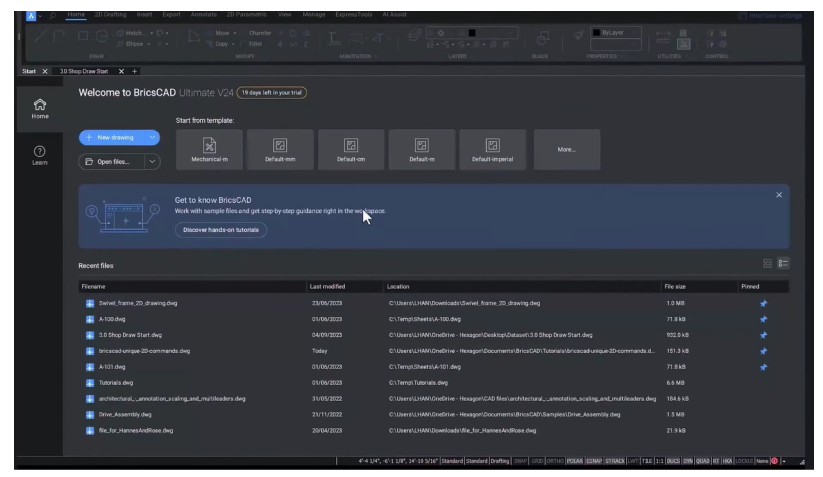823x477 pixels.
Task: Open Drive_Assembly.dwg from recent files
Action: [125, 415]
